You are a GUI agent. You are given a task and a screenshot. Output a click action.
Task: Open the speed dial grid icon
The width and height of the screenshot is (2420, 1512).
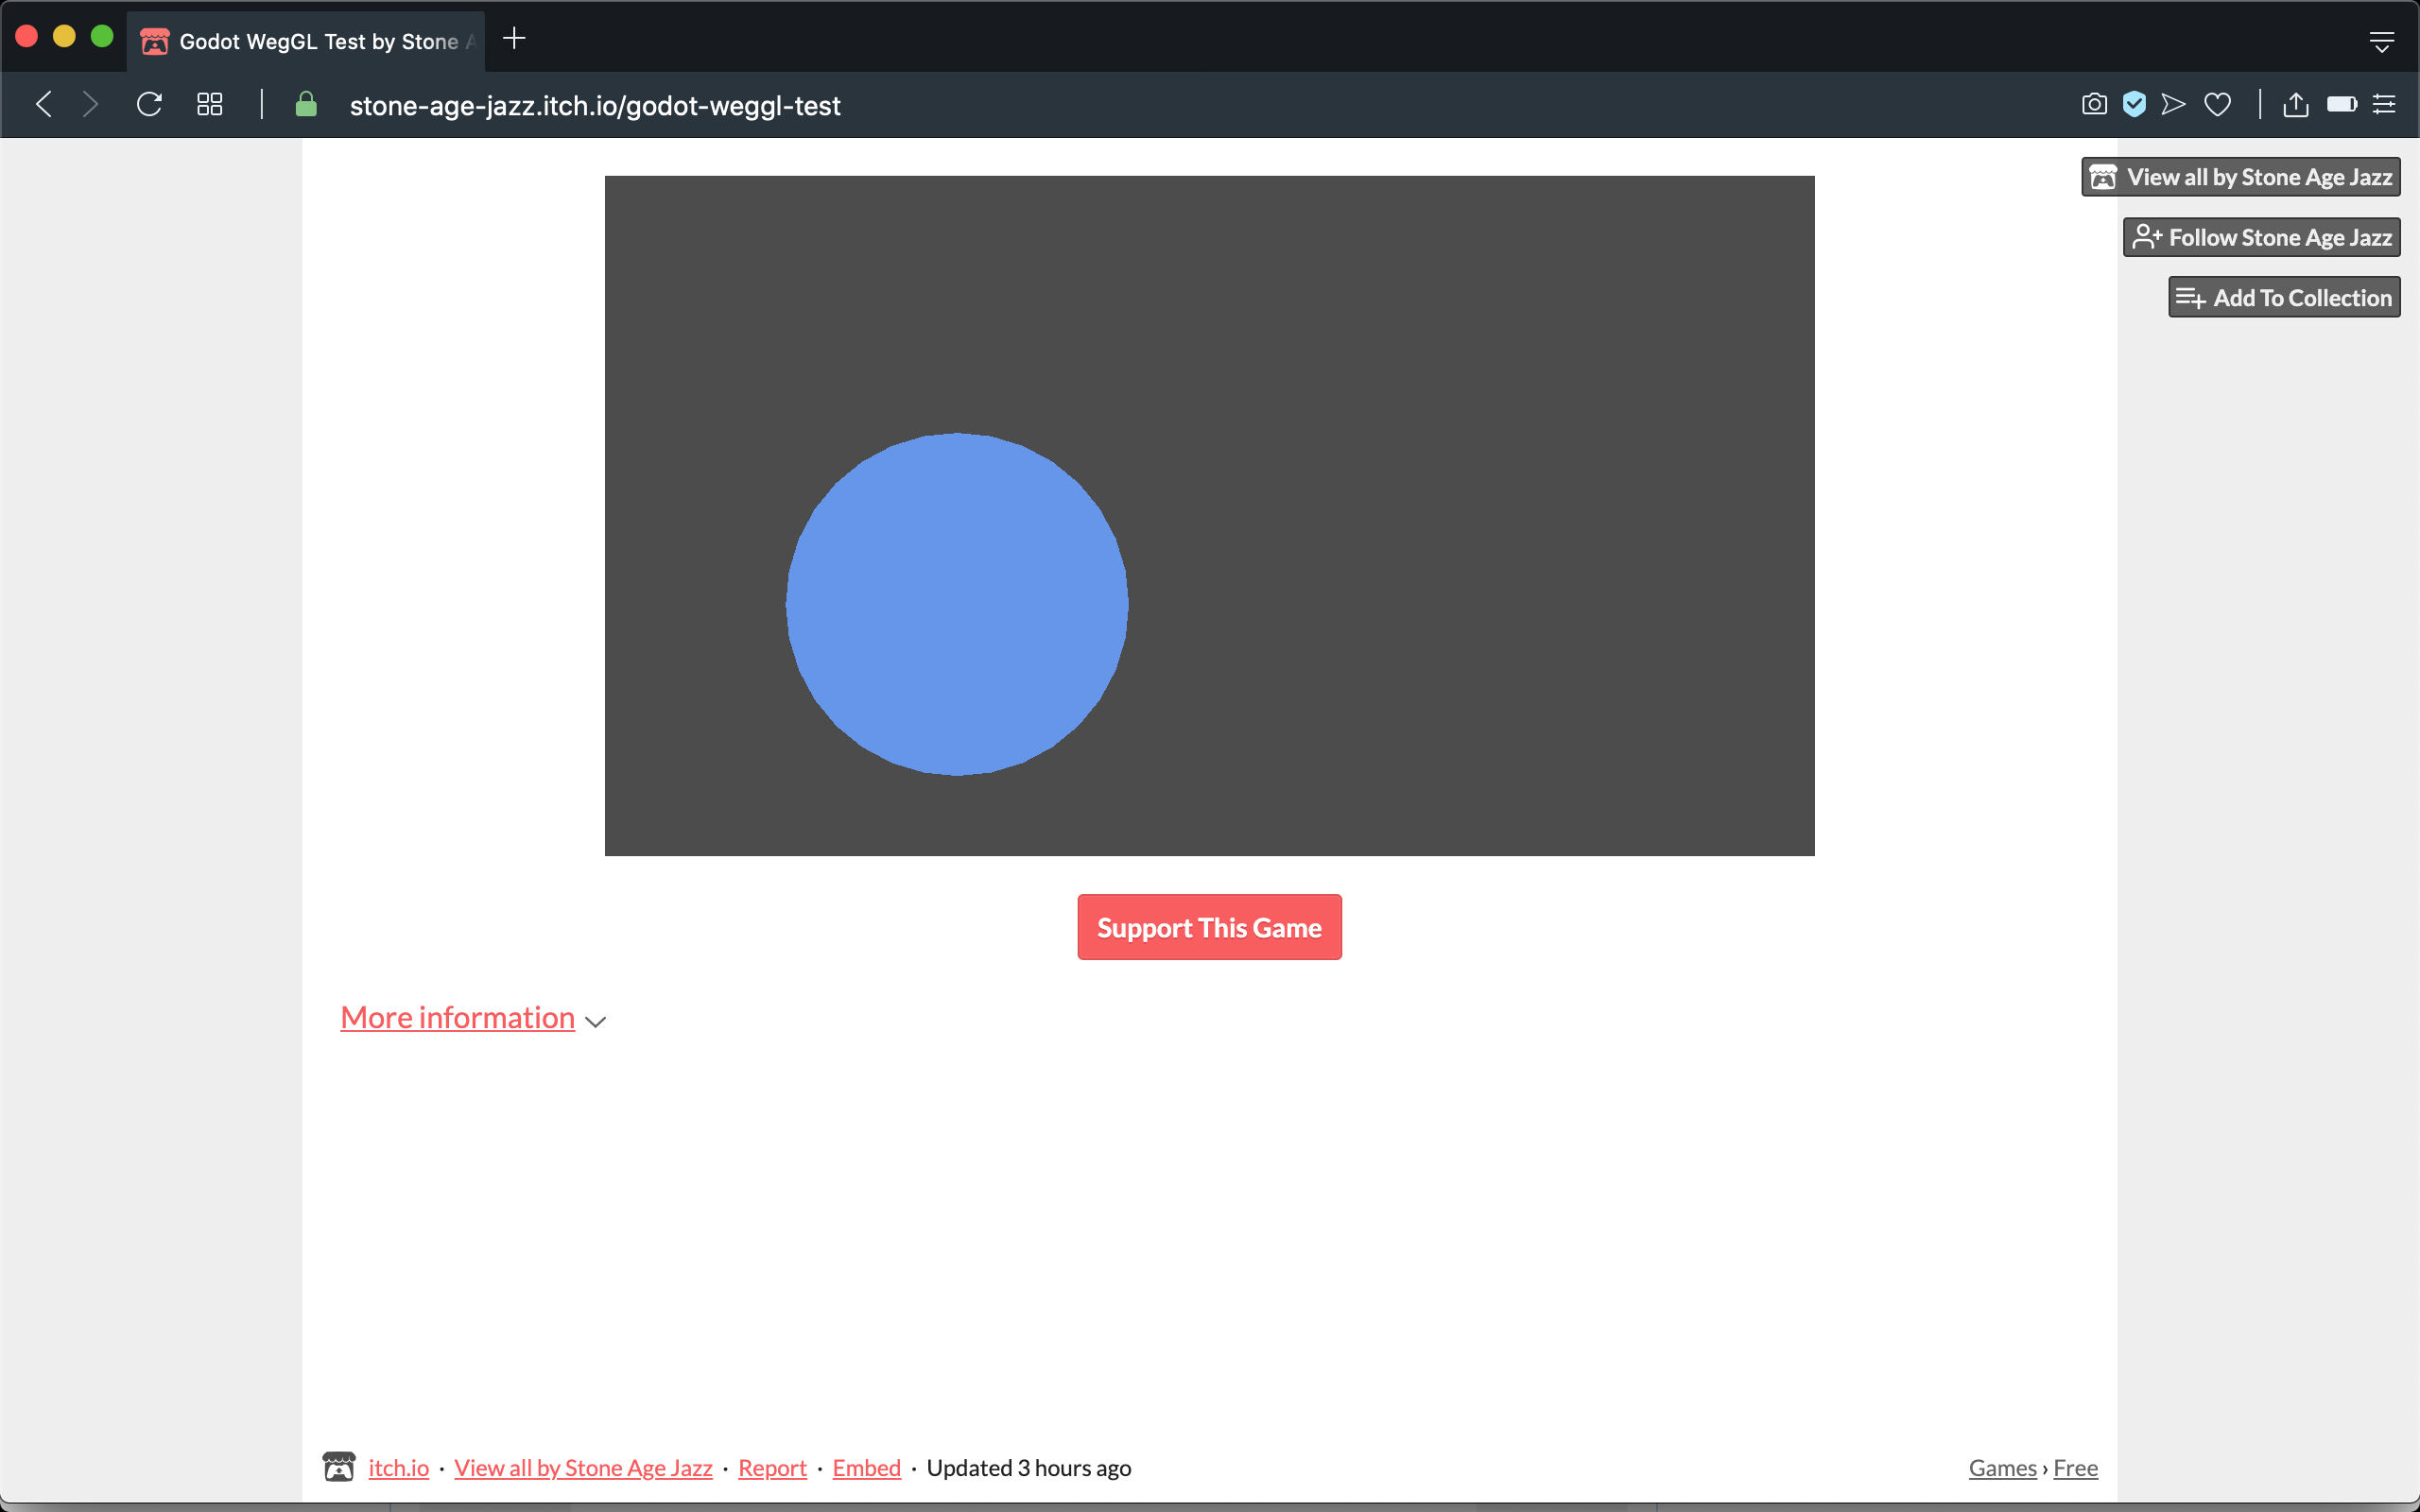[210, 104]
